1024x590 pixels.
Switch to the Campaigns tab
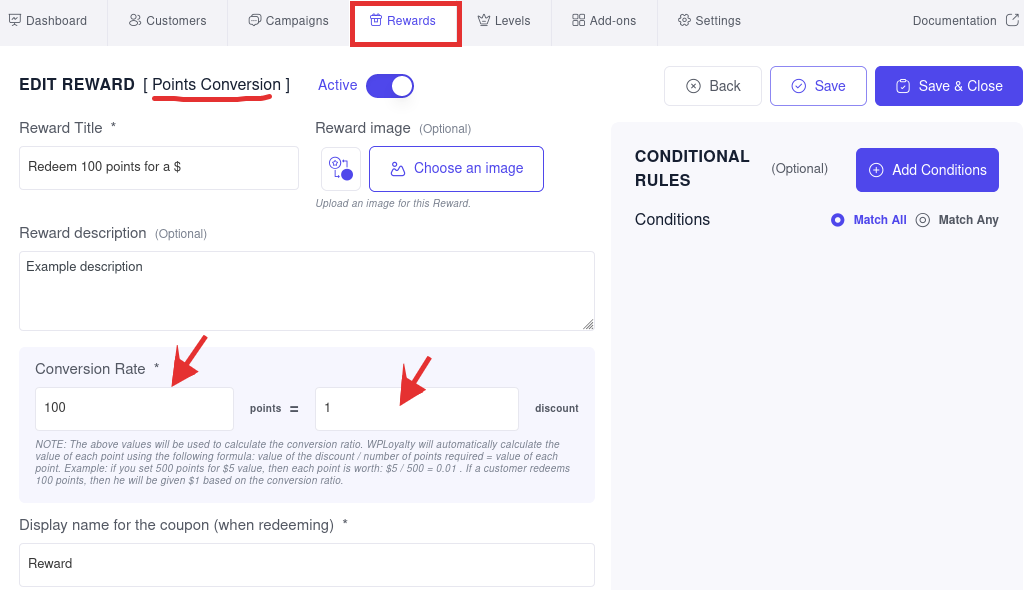pos(289,21)
